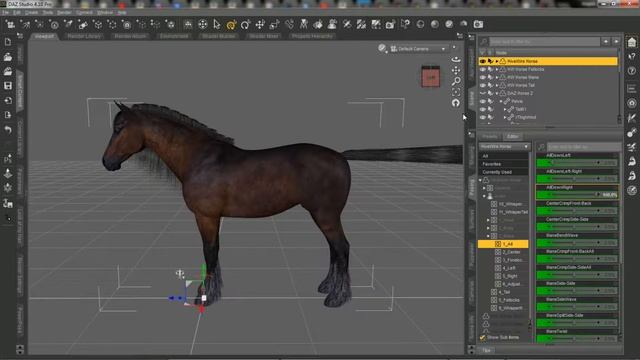Uncheck the Show Sub Items checkbox
Viewport: 640px width, 360px height.
[x=483, y=338]
